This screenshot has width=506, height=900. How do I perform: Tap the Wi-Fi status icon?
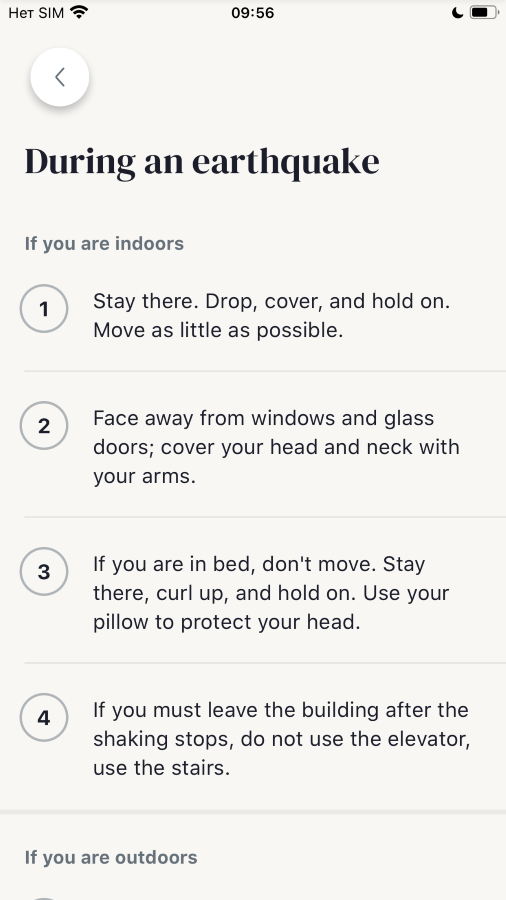point(79,12)
